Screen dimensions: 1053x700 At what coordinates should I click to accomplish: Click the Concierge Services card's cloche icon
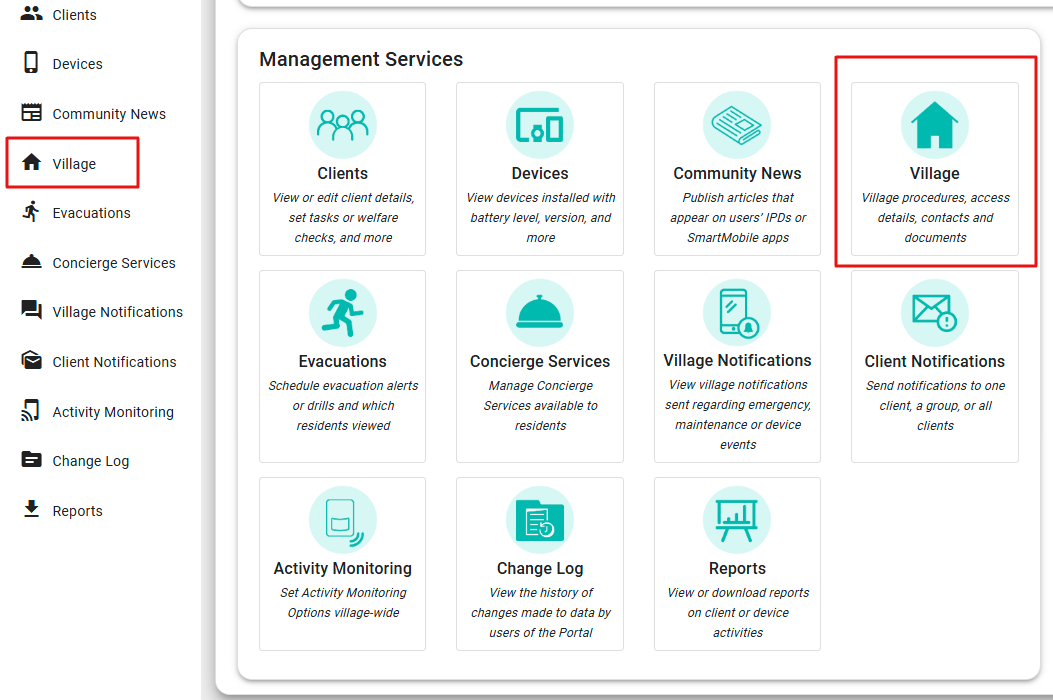(540, 313)
